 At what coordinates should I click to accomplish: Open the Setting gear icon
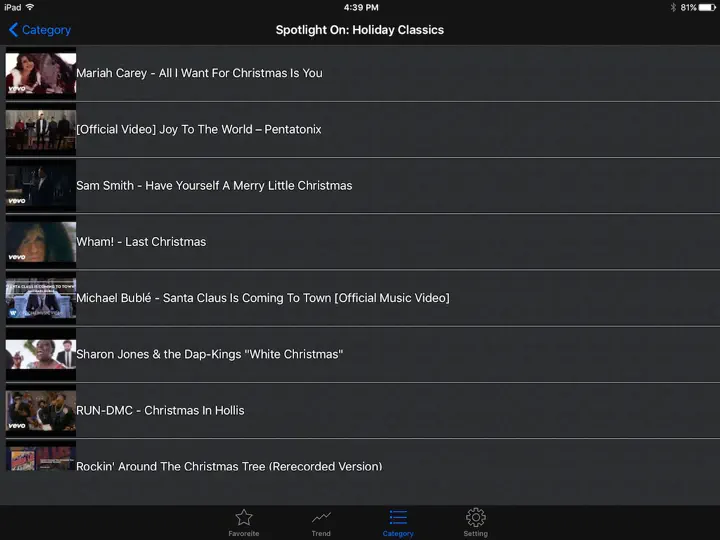coord(476,518)
